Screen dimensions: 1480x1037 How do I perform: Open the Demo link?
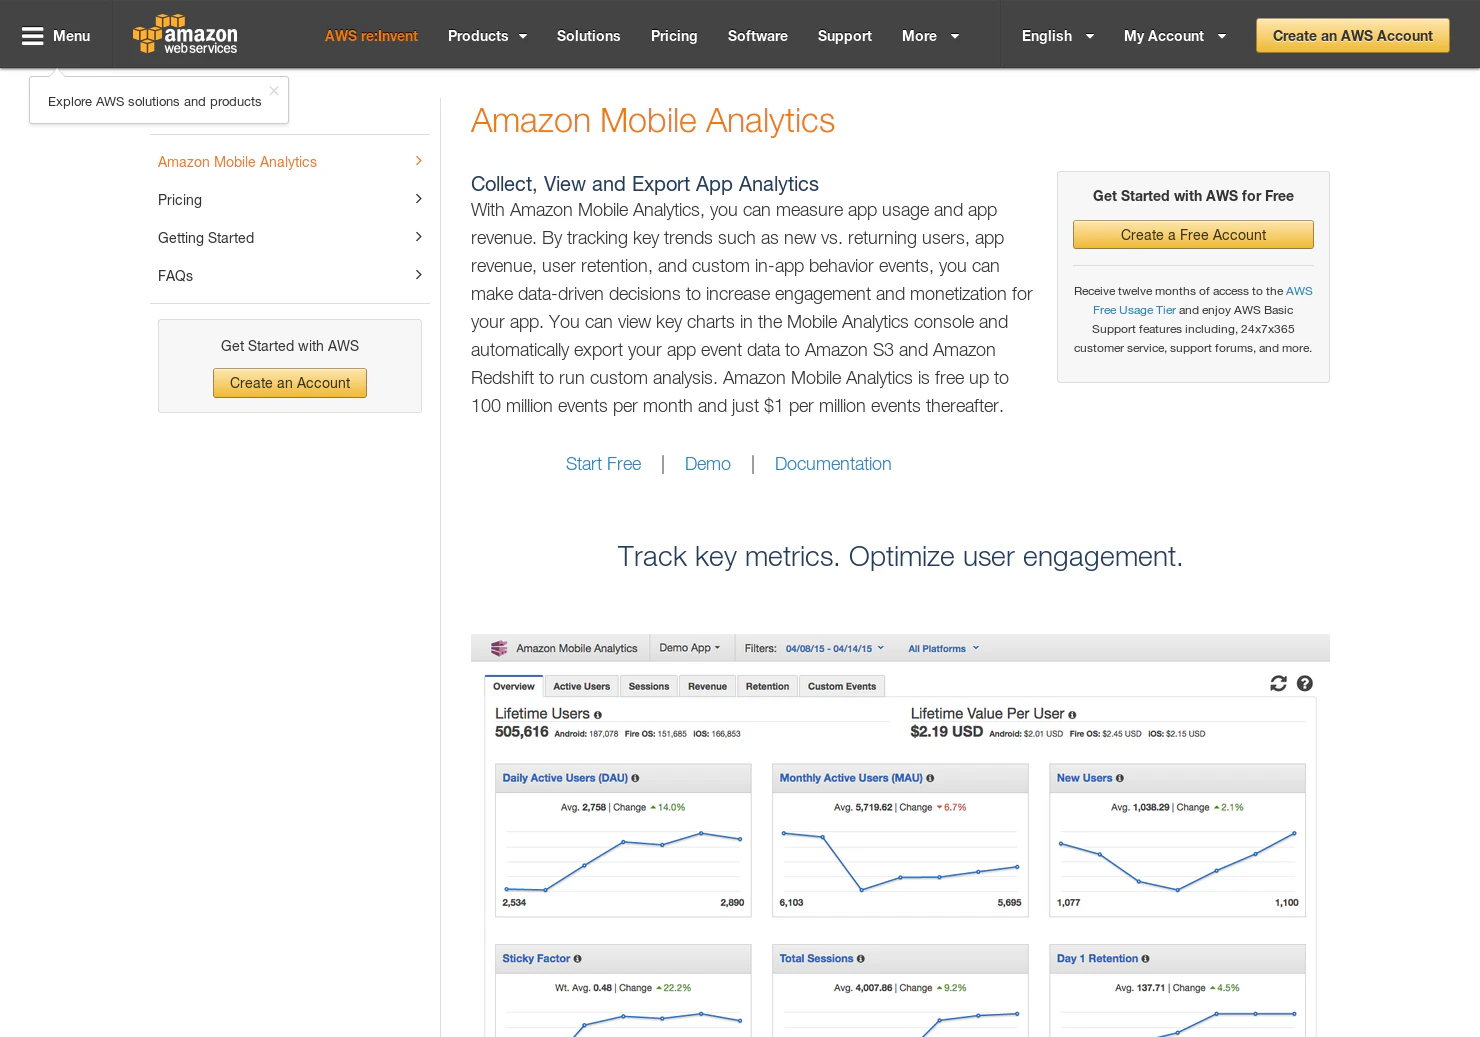click(x=708, y=464)
